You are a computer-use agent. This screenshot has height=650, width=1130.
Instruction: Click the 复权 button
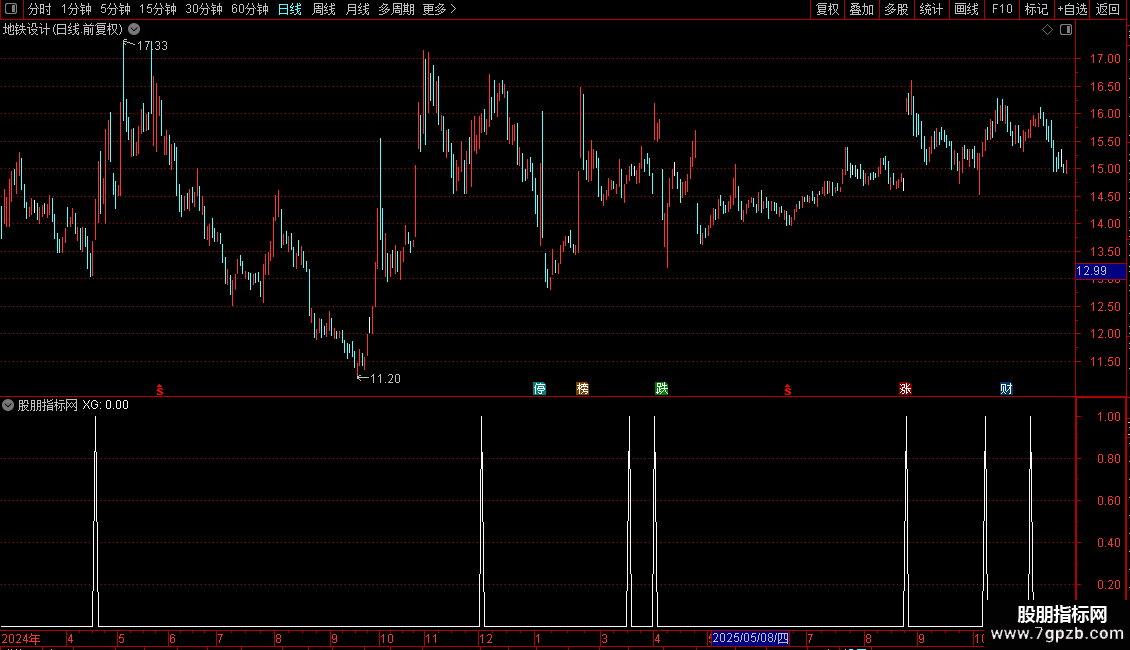[827, 9]
